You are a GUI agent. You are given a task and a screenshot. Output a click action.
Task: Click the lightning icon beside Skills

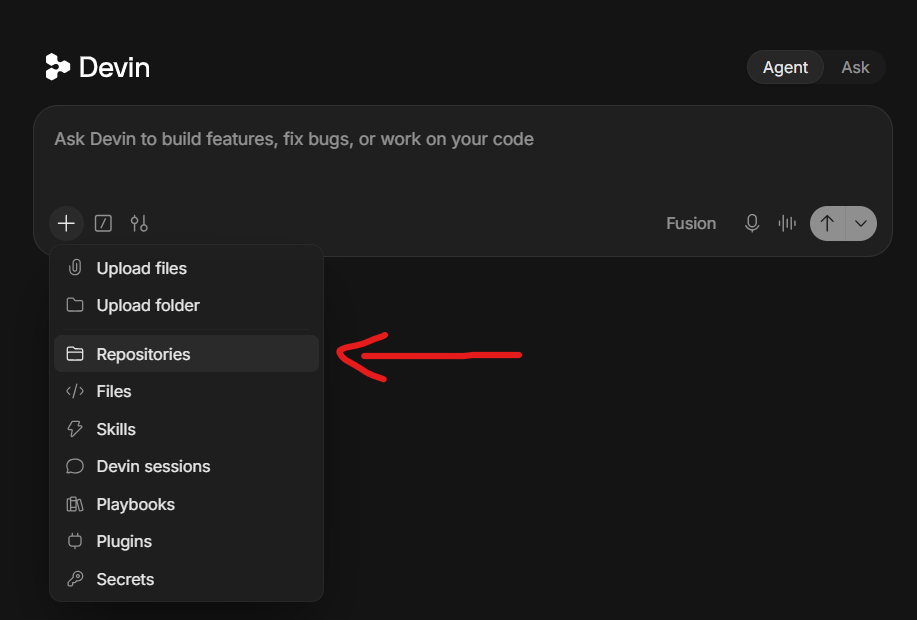click(75, 429)
